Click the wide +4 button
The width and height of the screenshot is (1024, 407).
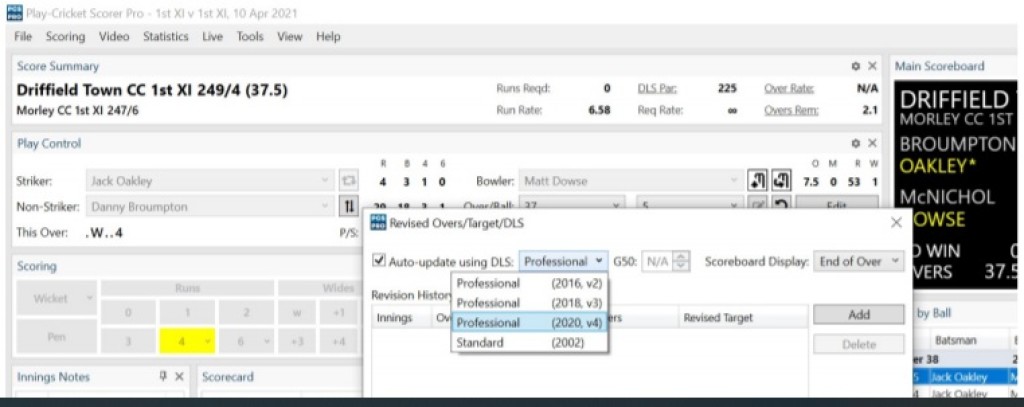click(338, 340)
